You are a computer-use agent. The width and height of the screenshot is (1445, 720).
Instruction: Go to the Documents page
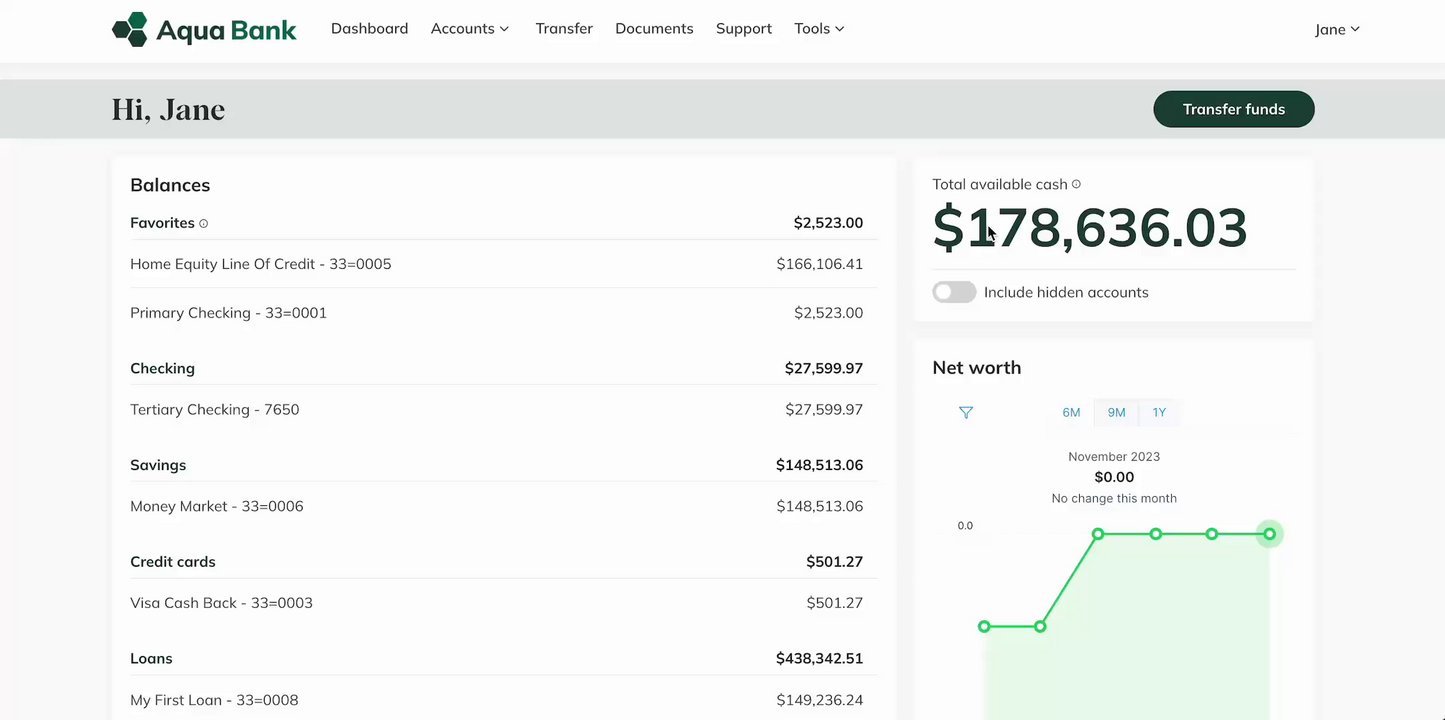[654, 29]
